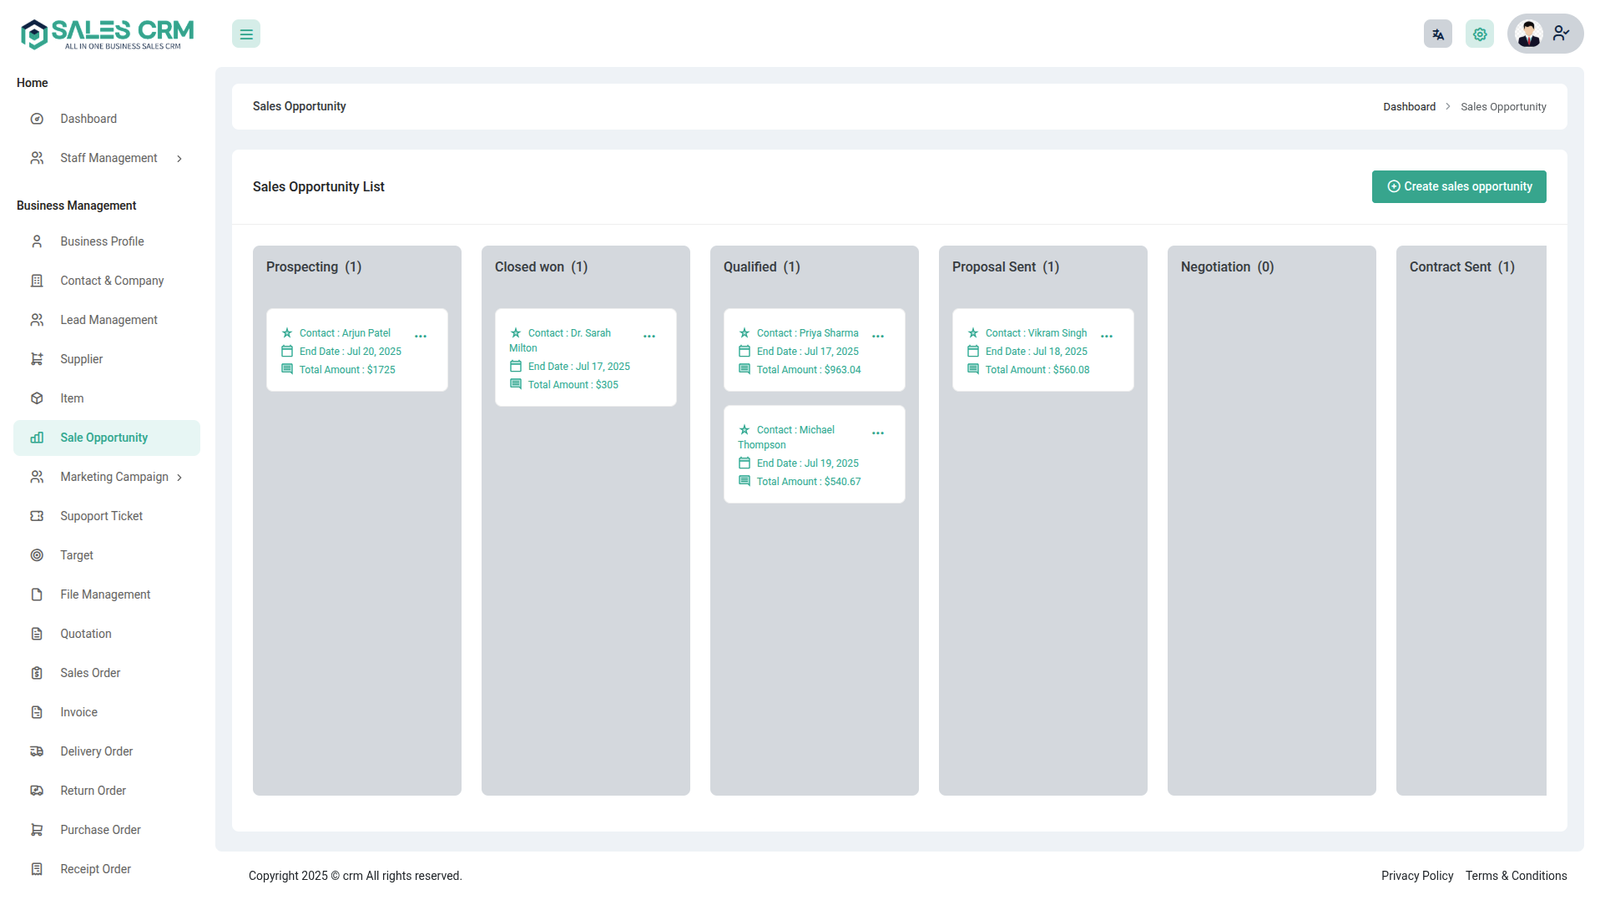Go to Dashboard via breadcrumb link
The image size is (1600, 901).
1408,107
